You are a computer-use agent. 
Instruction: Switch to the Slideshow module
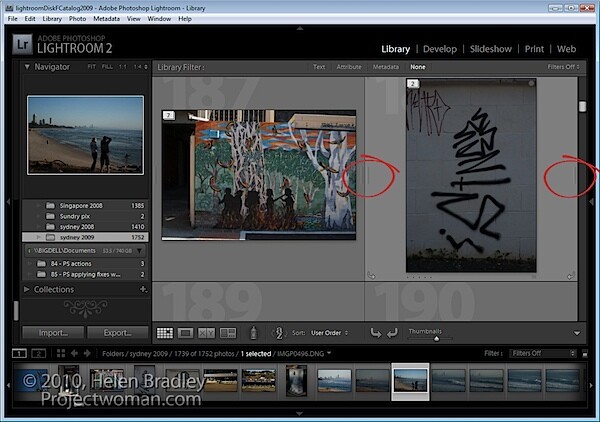pos(491,49)
